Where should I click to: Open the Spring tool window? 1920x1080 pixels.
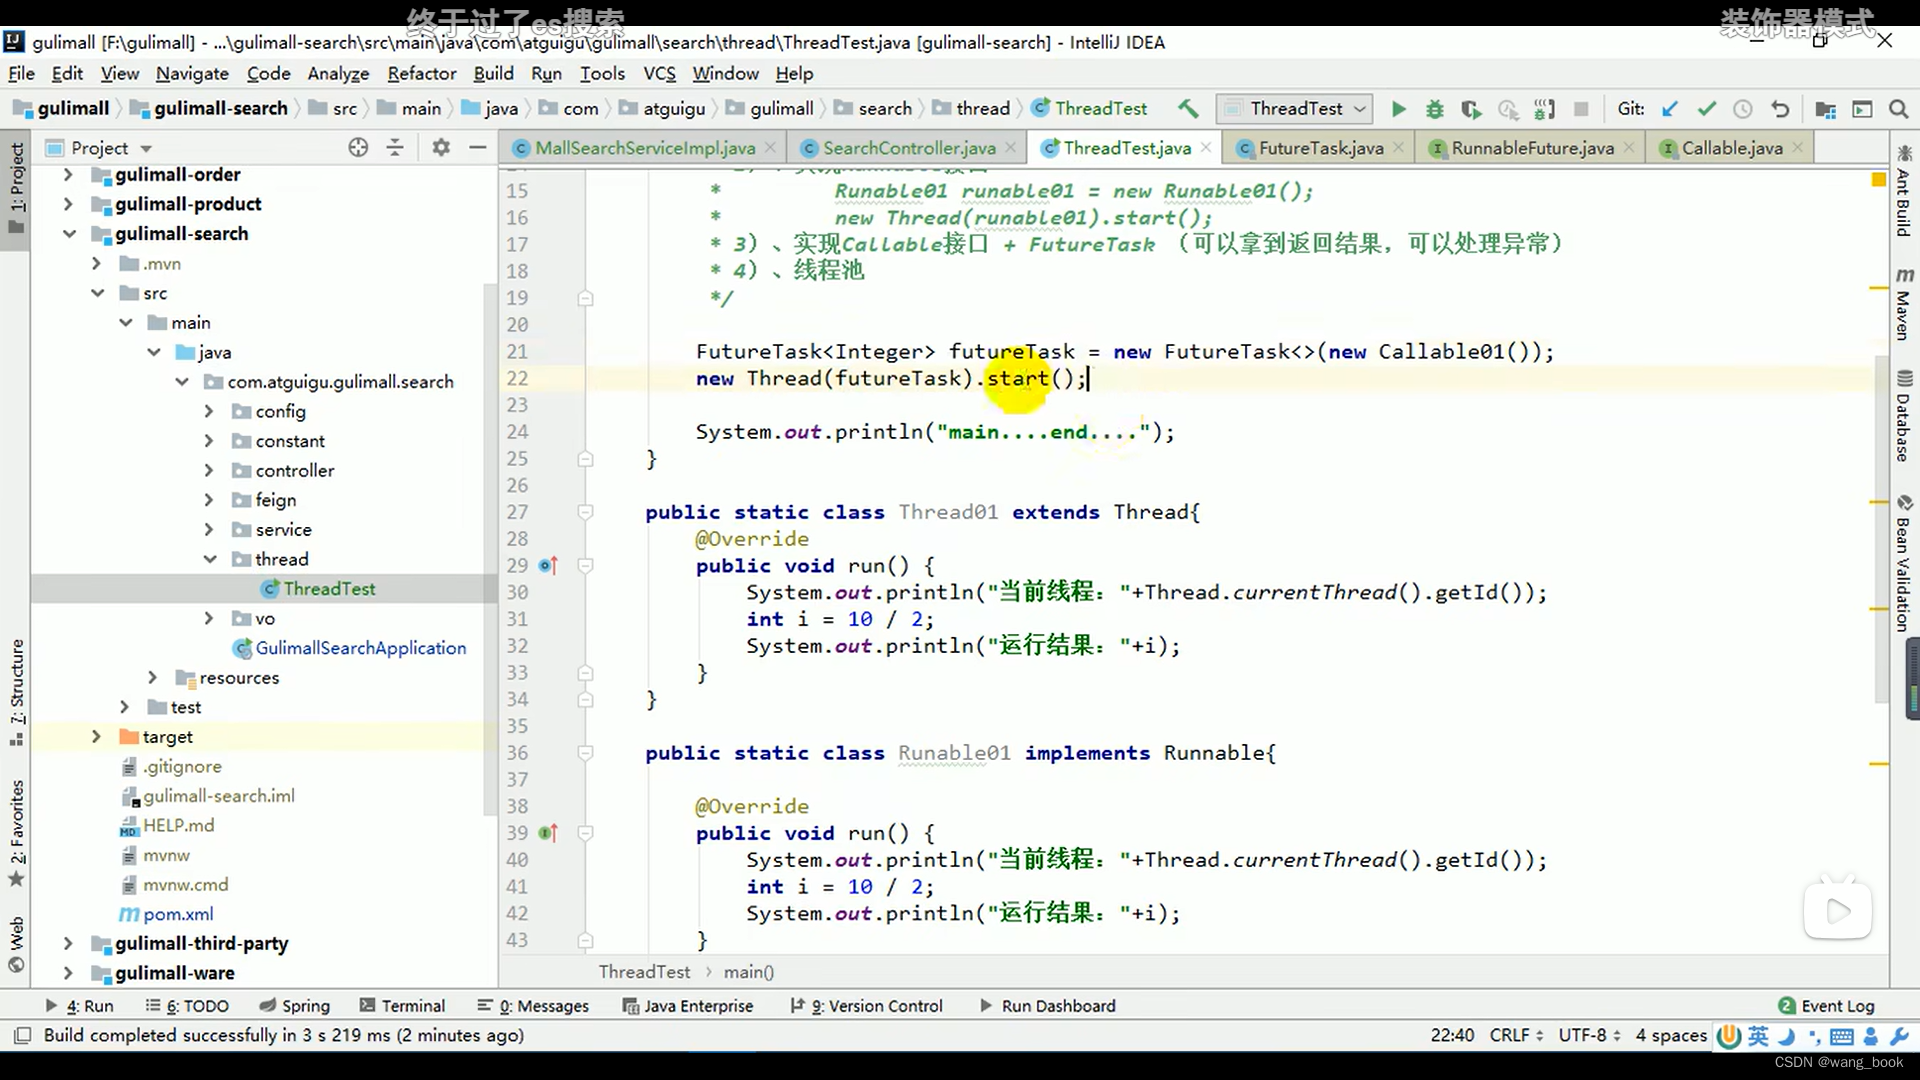[x=294, y=1006]
